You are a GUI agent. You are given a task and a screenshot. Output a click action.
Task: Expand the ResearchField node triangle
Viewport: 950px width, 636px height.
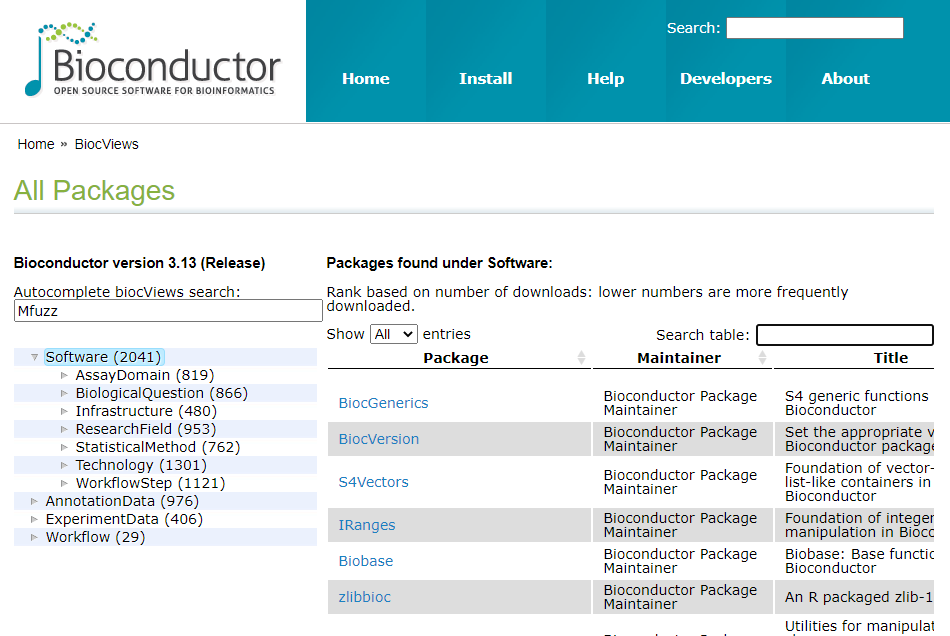(x=64, y=429)
